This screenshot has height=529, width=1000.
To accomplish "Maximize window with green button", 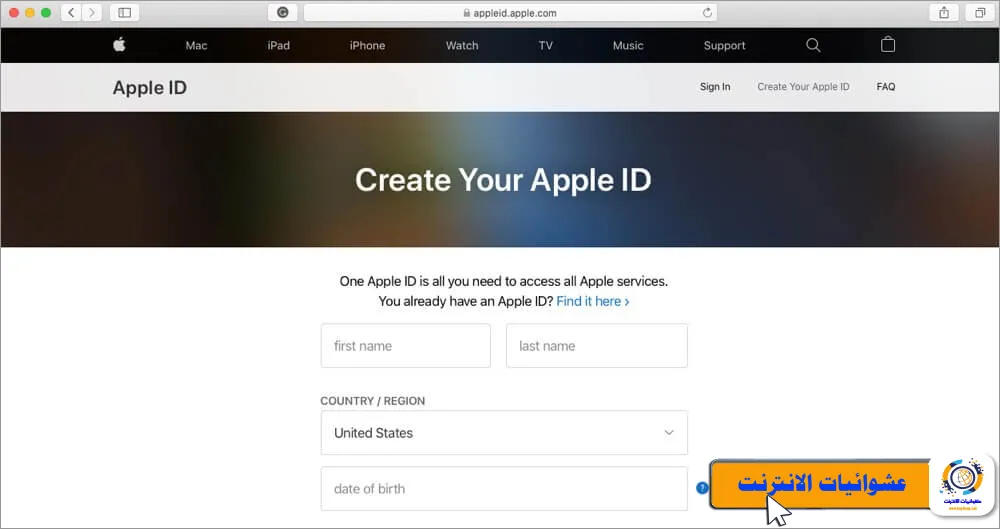I will (x=46, y=13).
